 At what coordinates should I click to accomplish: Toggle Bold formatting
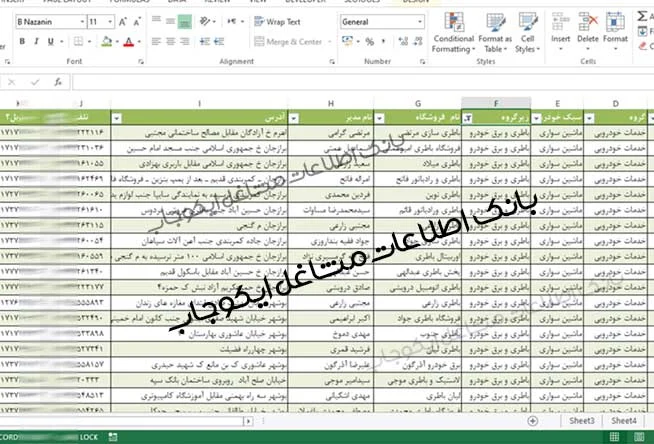click(x=22, y=41)
